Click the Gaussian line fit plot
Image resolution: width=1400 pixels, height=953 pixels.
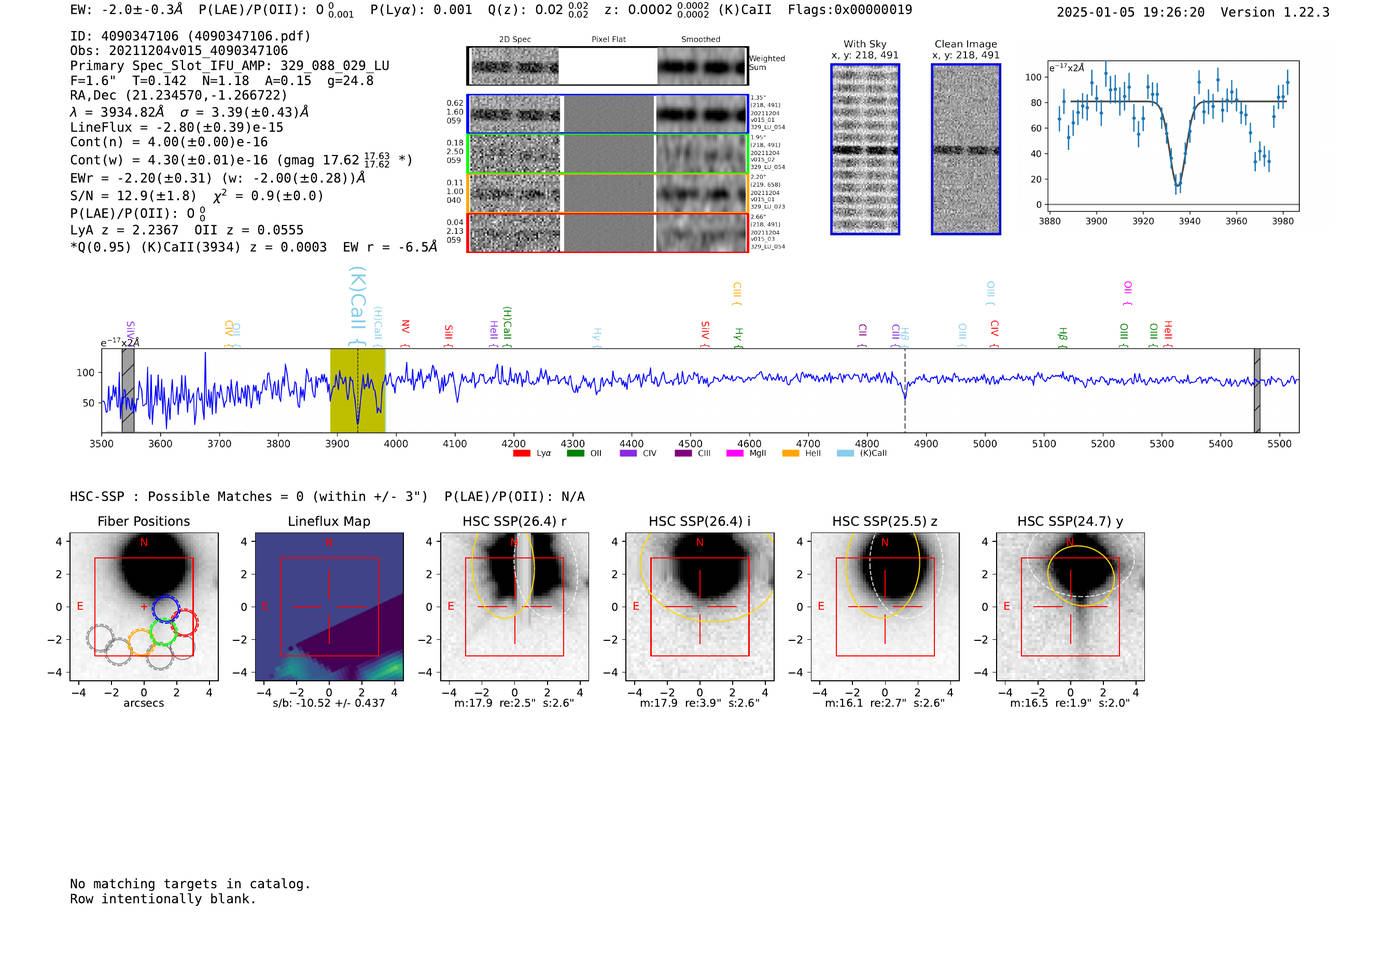click(x=1173, y=135)
